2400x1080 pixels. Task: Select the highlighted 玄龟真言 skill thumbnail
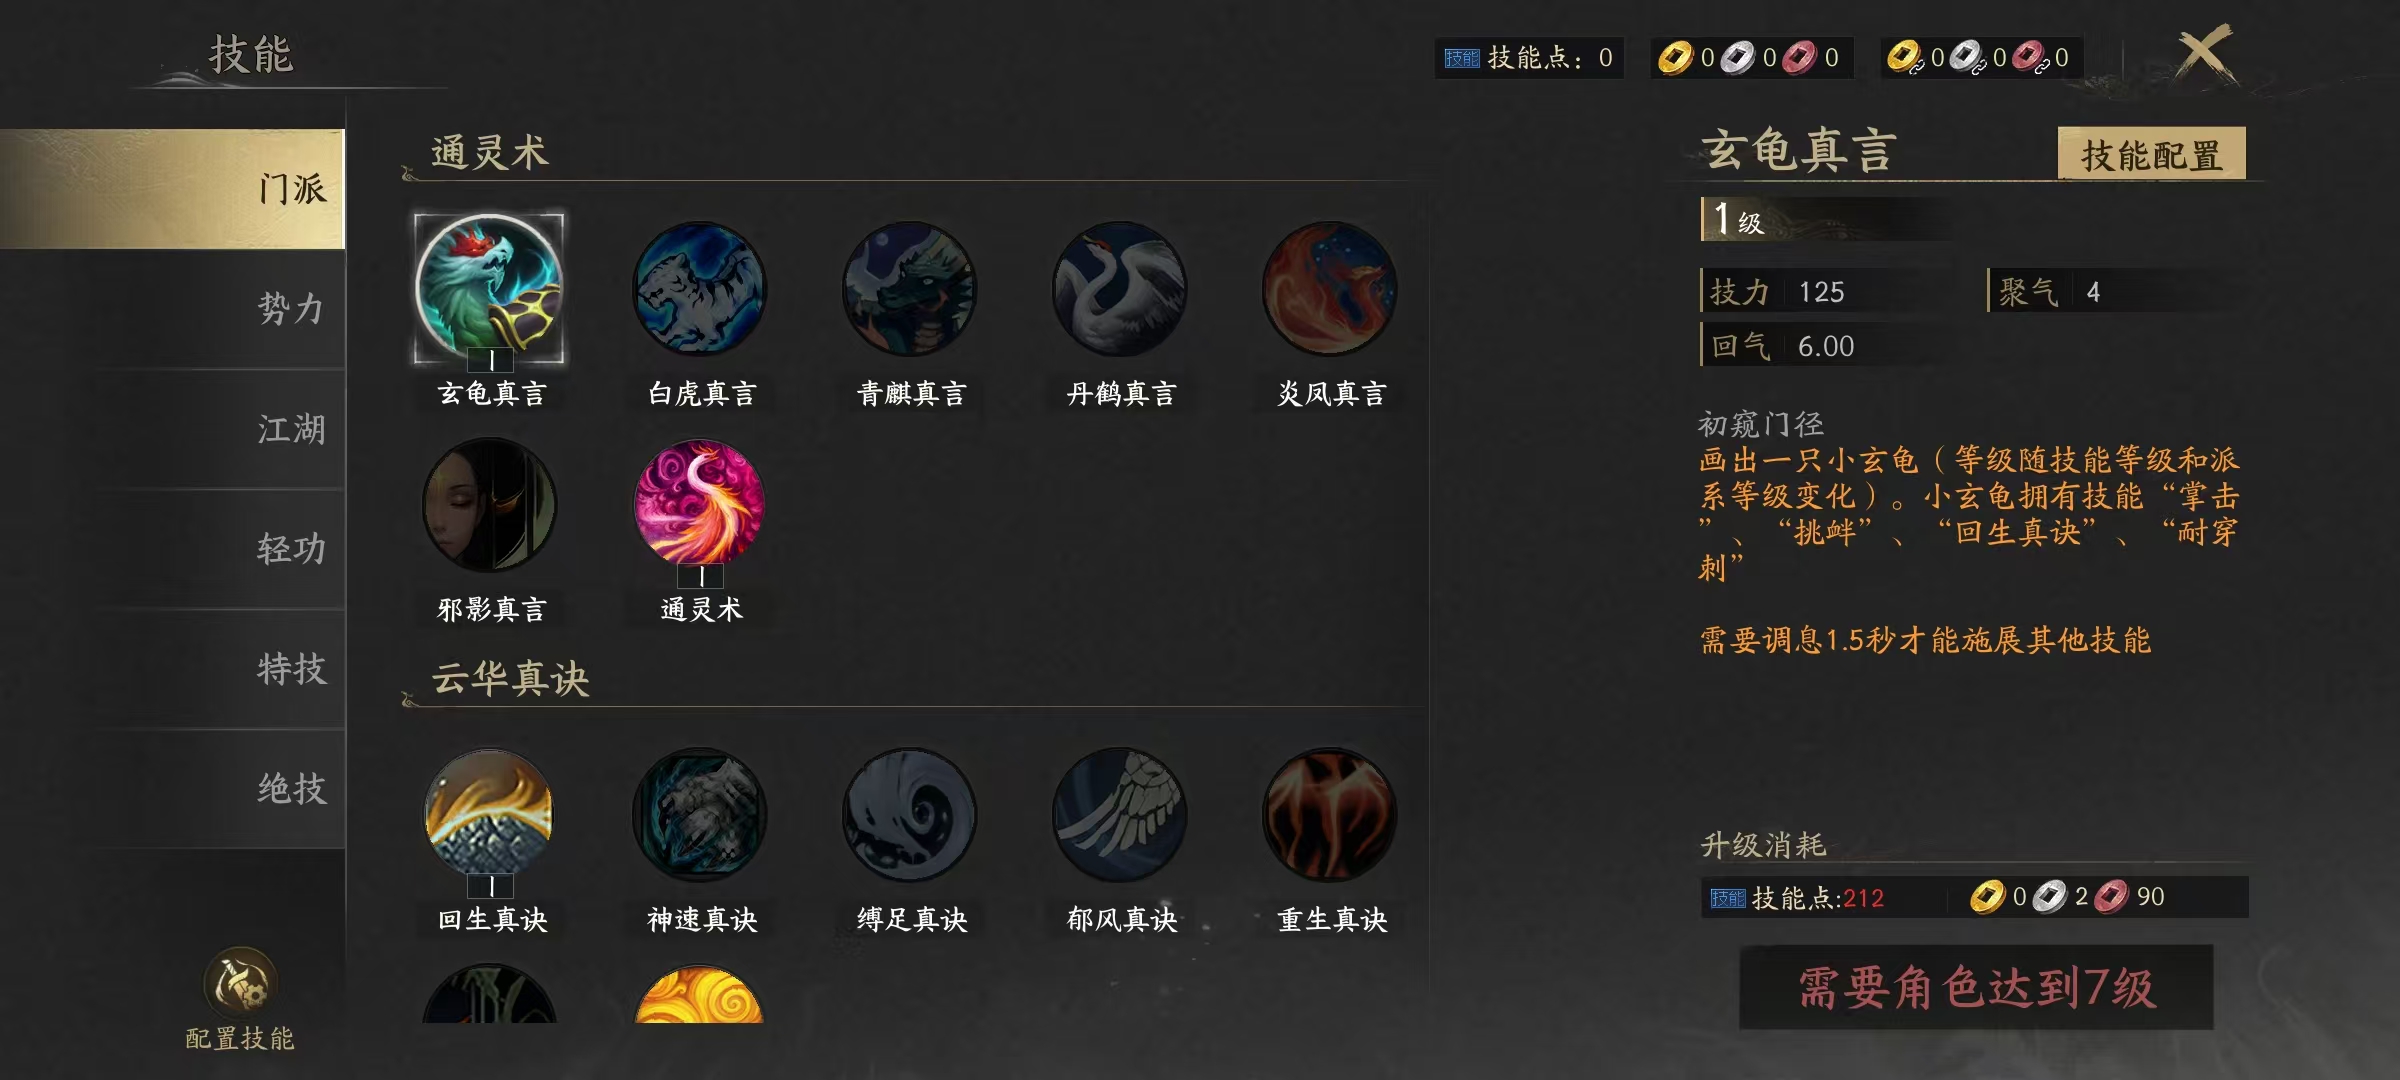pyautogui.click(x=490, y=288)
